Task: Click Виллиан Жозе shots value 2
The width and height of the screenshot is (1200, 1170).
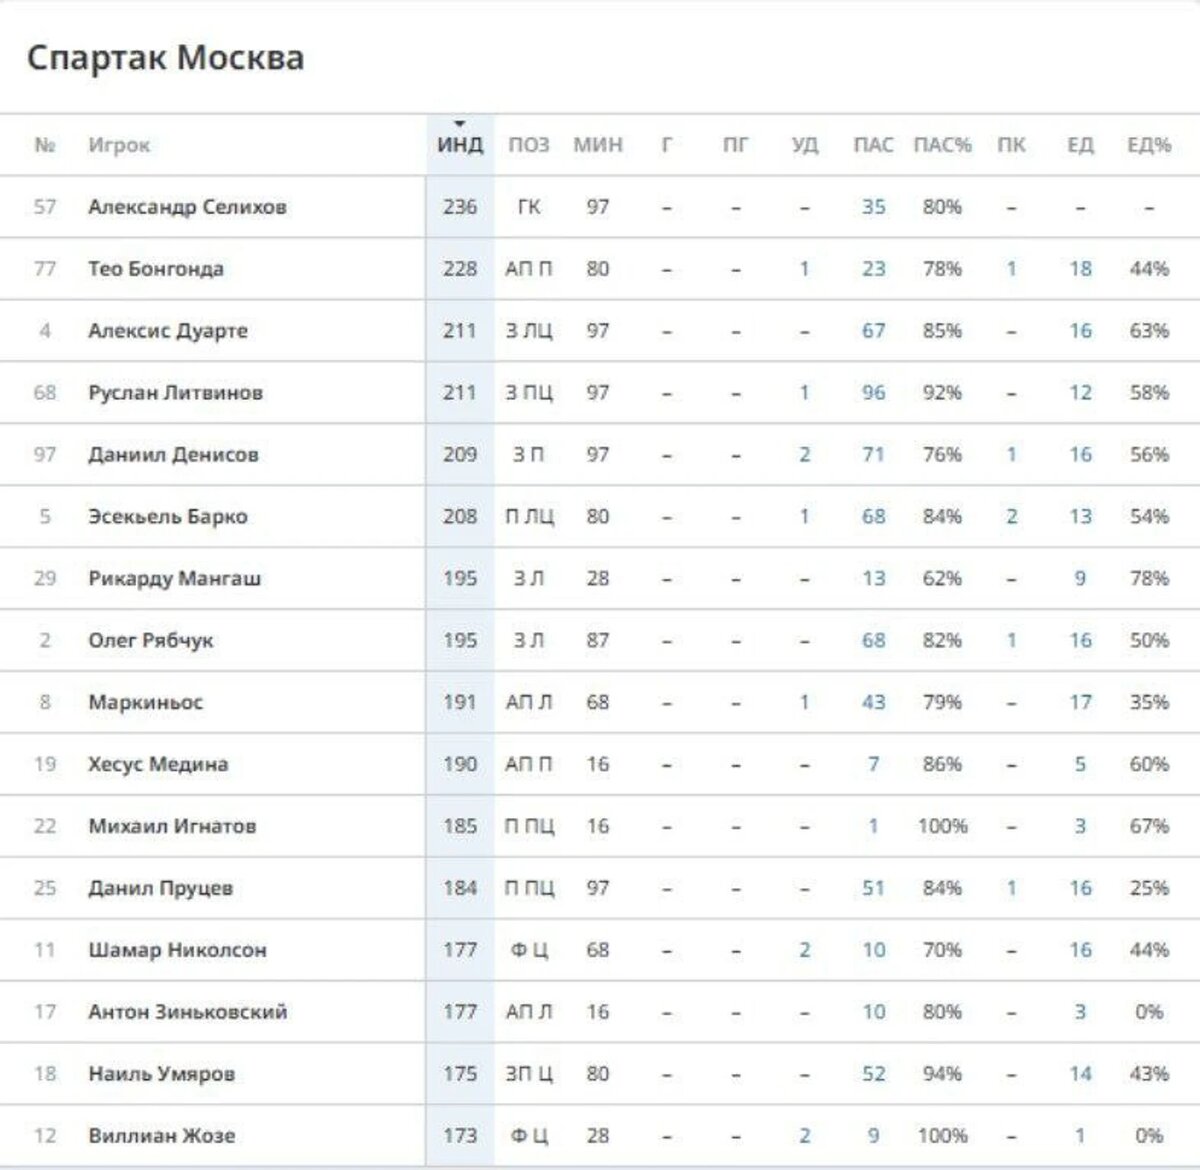Action: 805,1136
